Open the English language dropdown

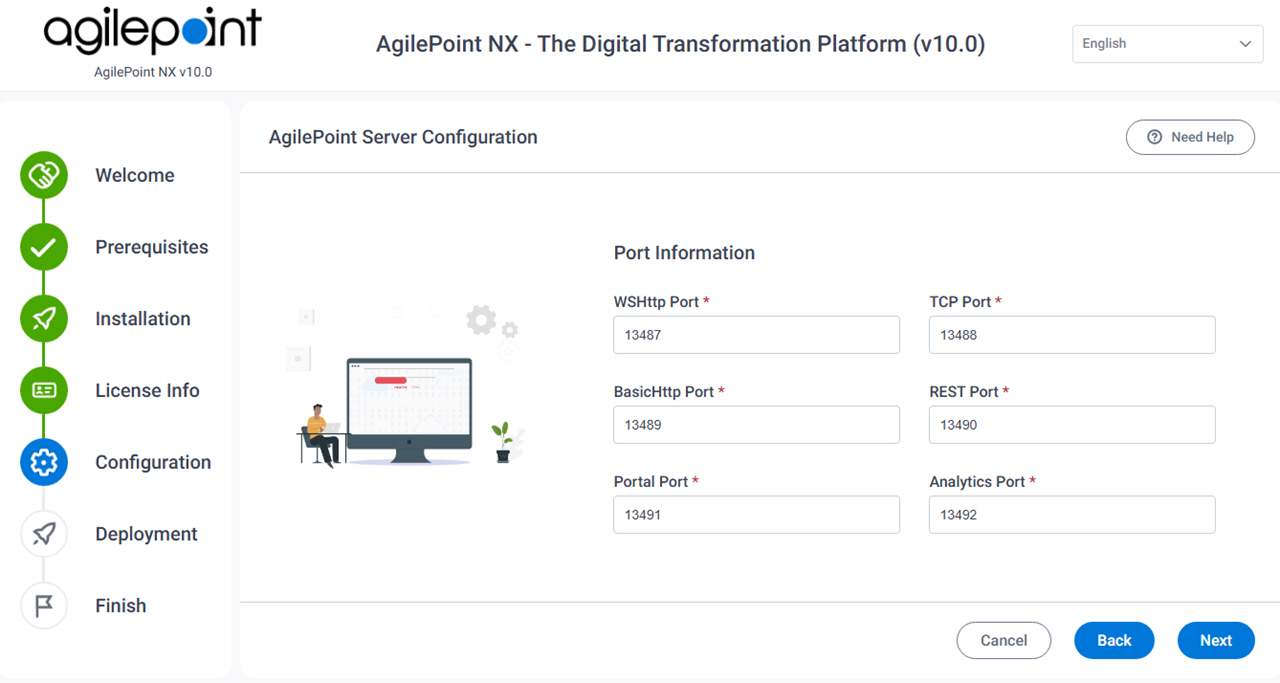(1167, 44)
